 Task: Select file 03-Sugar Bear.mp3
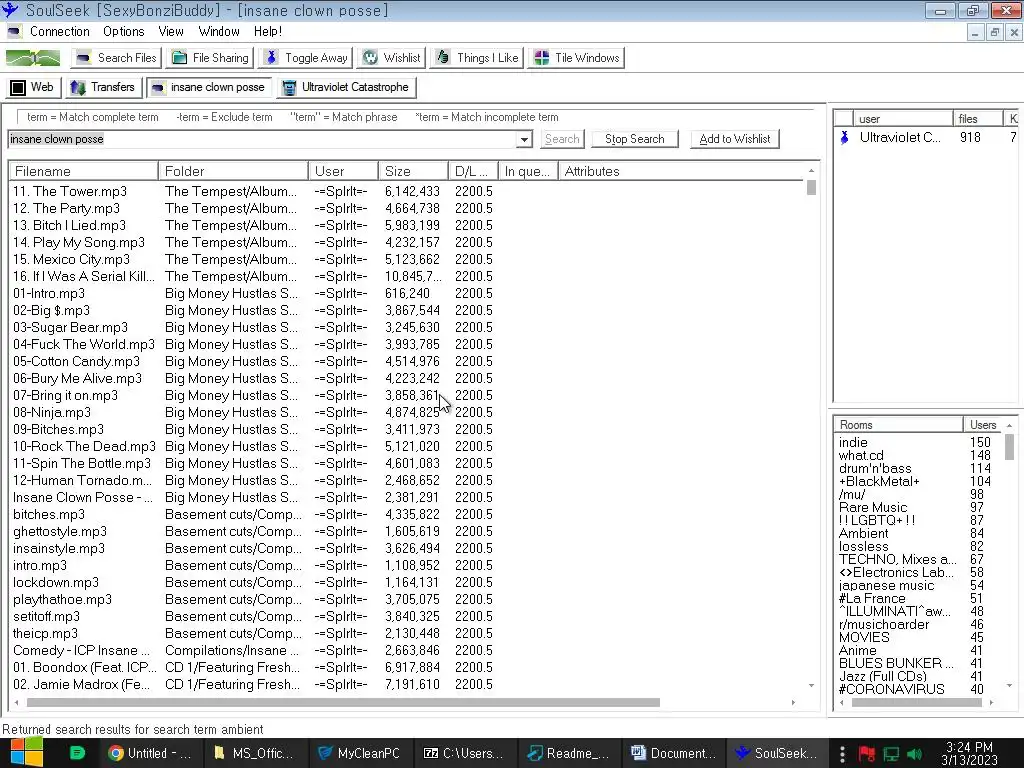coord(71,327)
